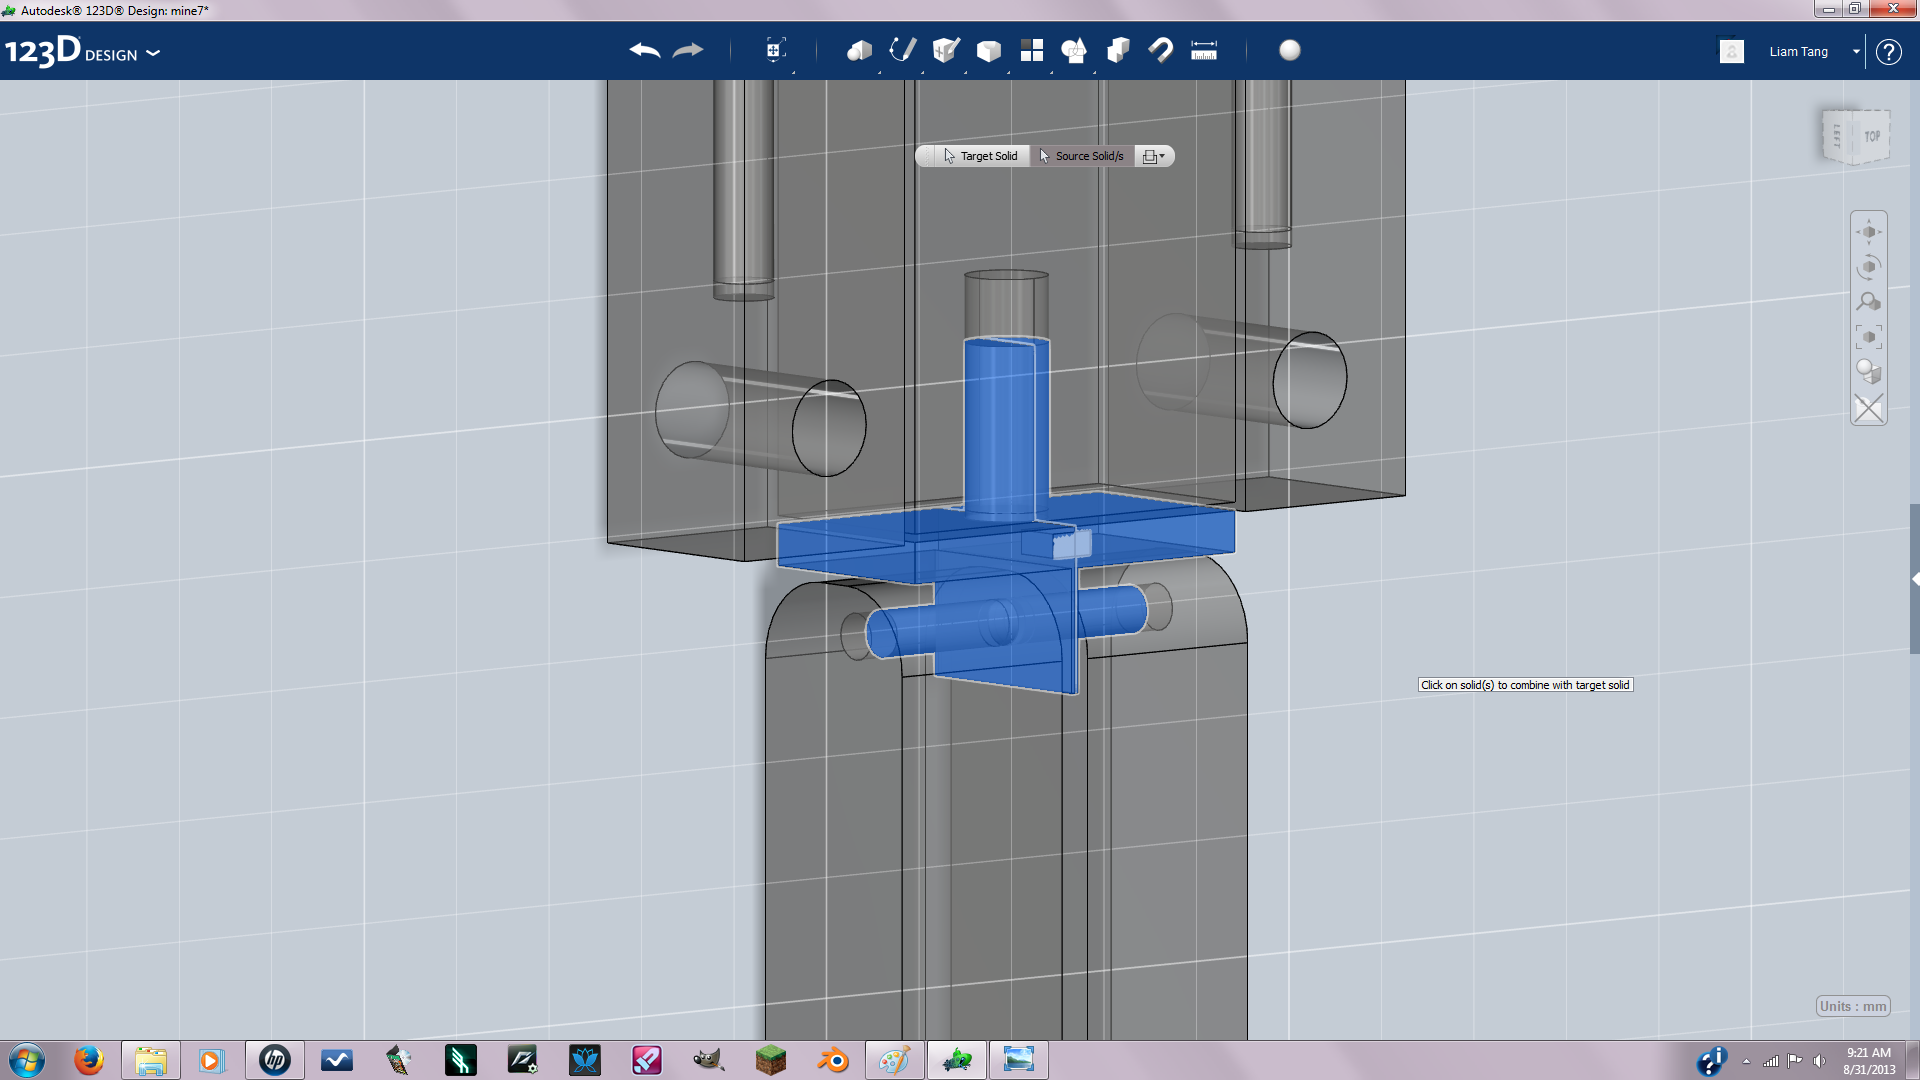Open the Help question mark

1889,52
